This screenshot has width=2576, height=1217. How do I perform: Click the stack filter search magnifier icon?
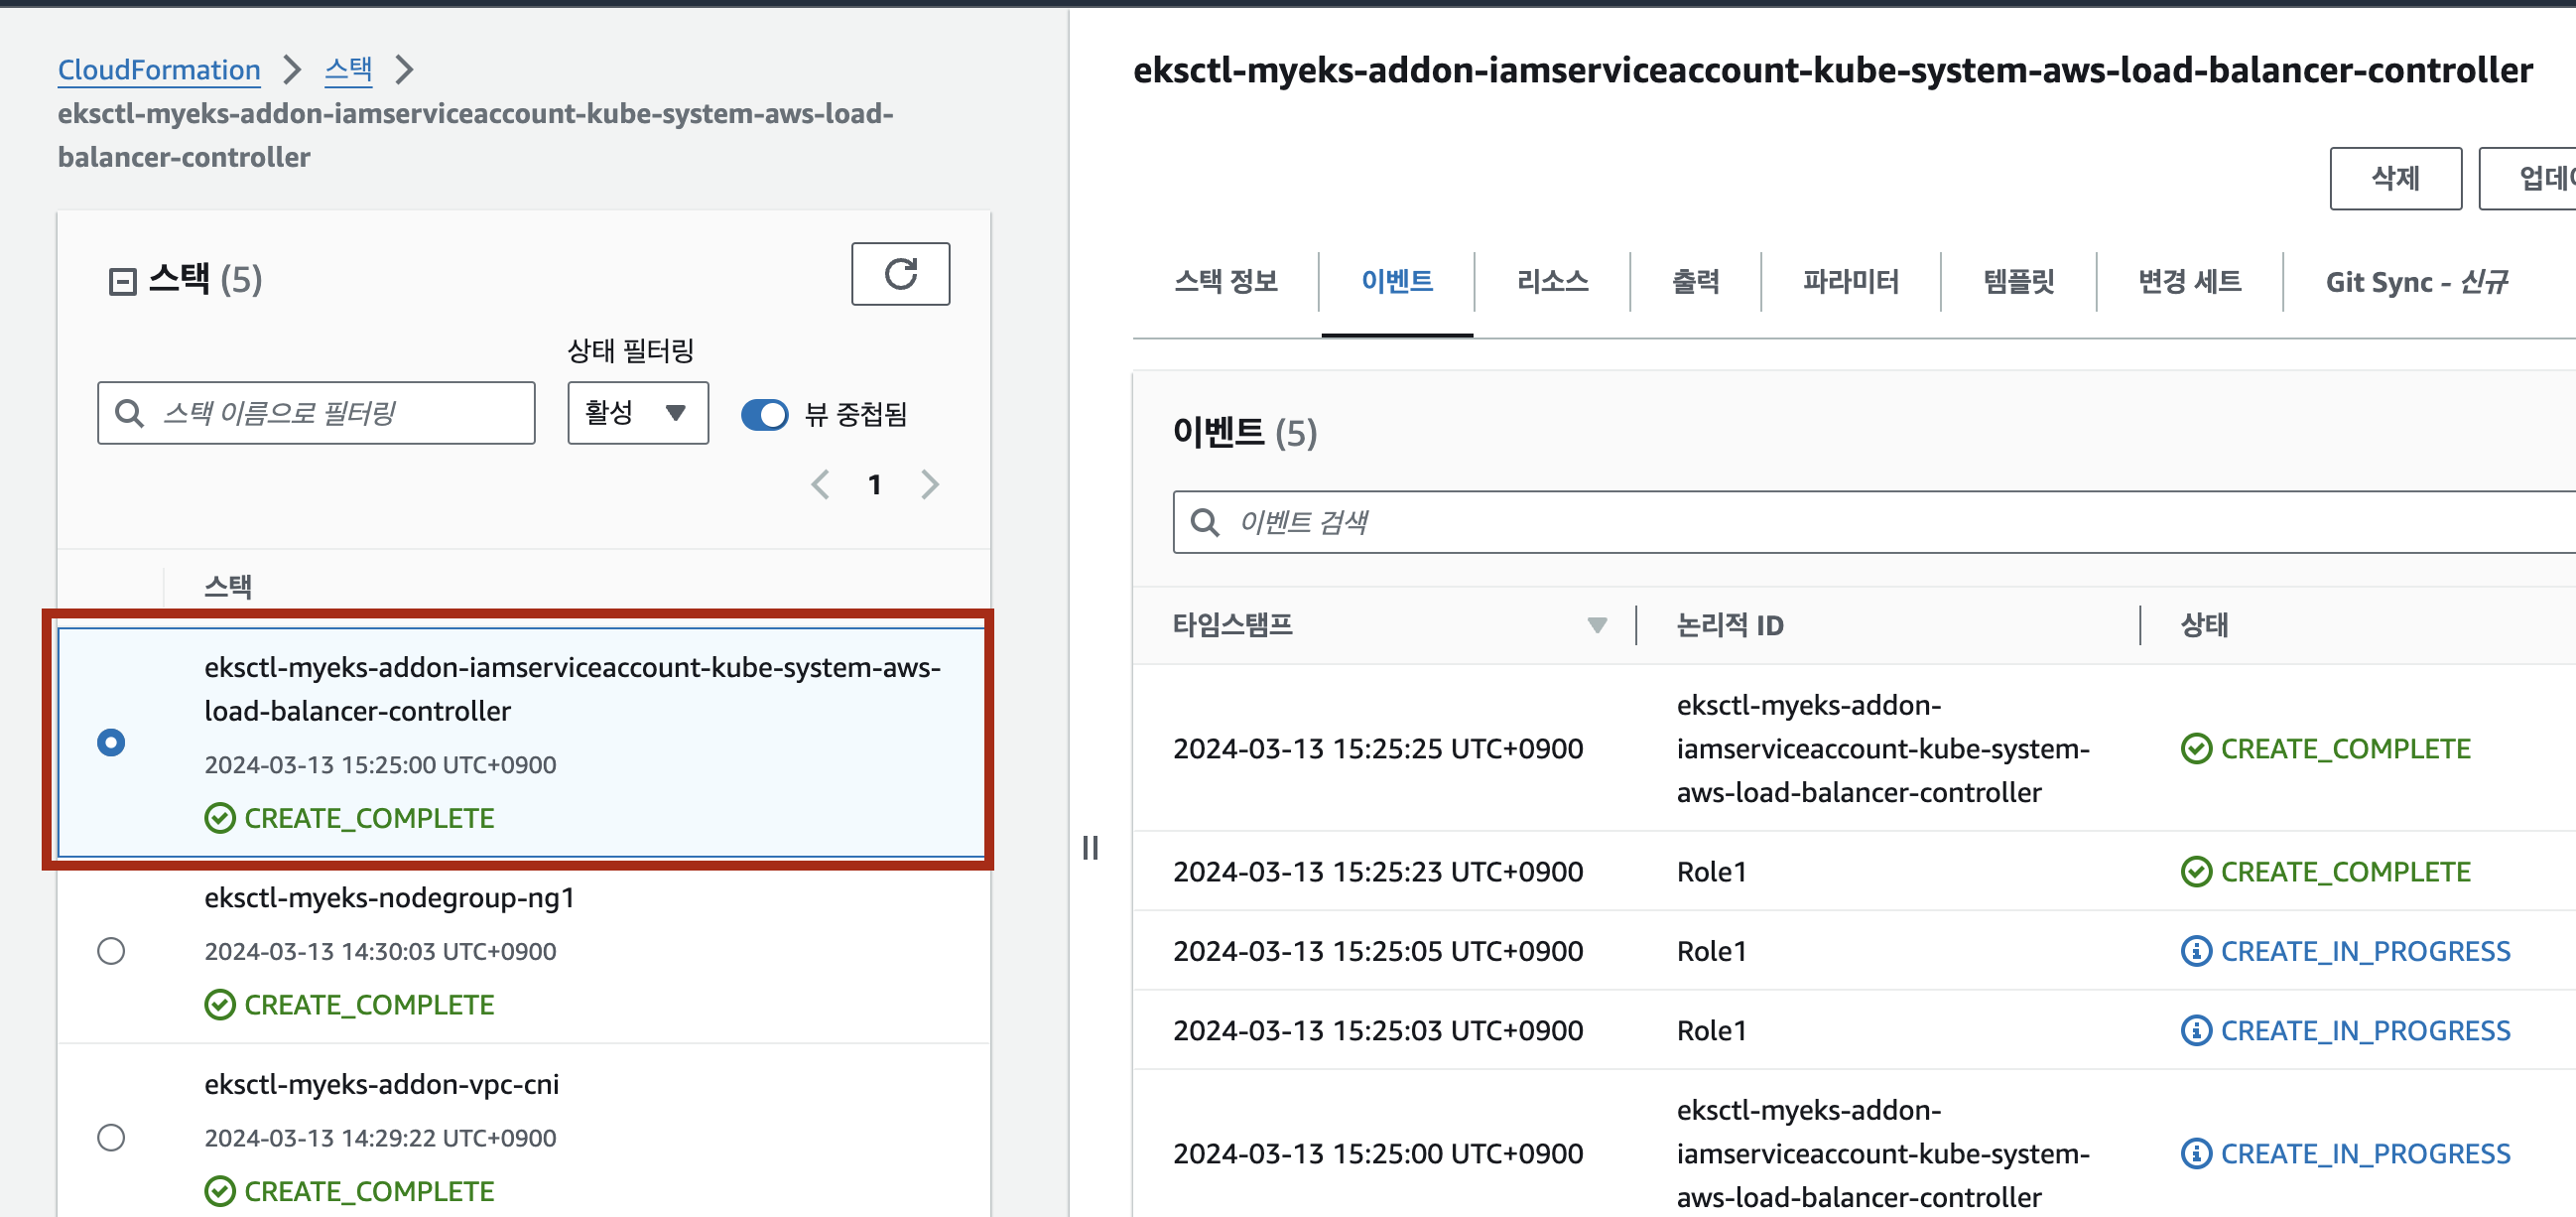tap(129, 413)
